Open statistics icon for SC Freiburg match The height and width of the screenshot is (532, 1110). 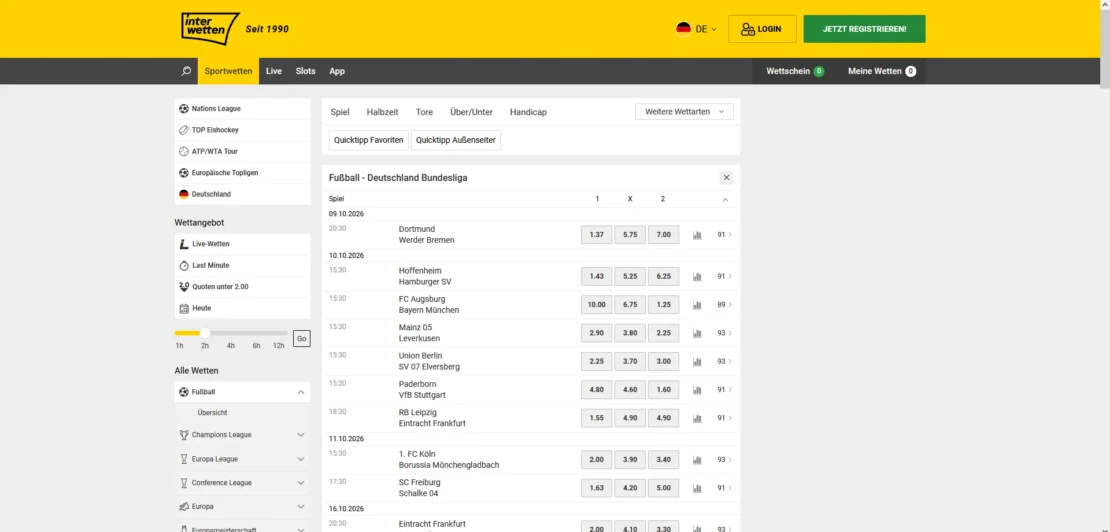click(x=697, y=488)
